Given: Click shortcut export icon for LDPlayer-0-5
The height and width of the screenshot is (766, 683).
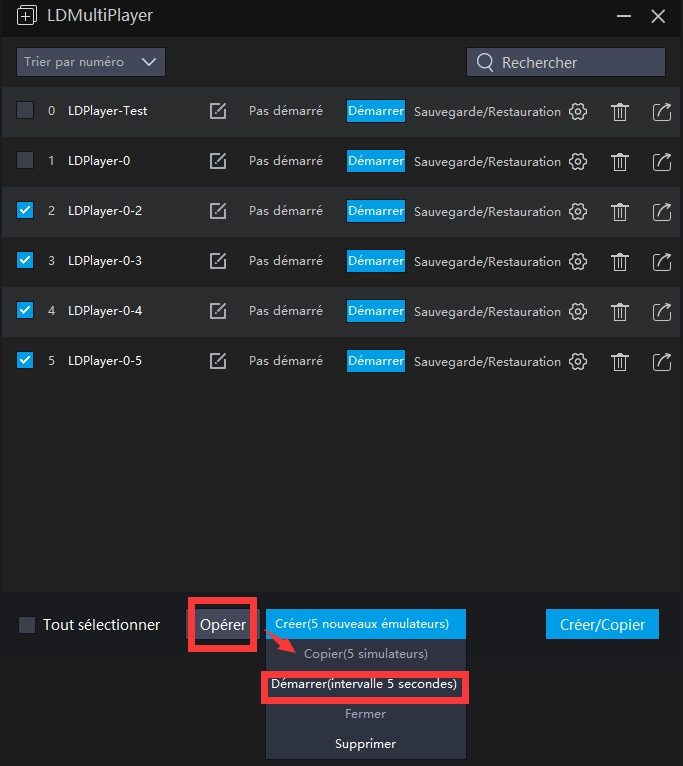Looking at the screenshot, I should click(x=662, y=362).
